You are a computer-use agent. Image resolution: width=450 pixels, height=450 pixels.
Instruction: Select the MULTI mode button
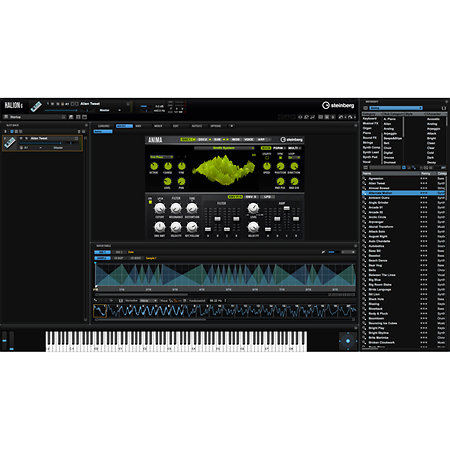(x=294, y=148)
